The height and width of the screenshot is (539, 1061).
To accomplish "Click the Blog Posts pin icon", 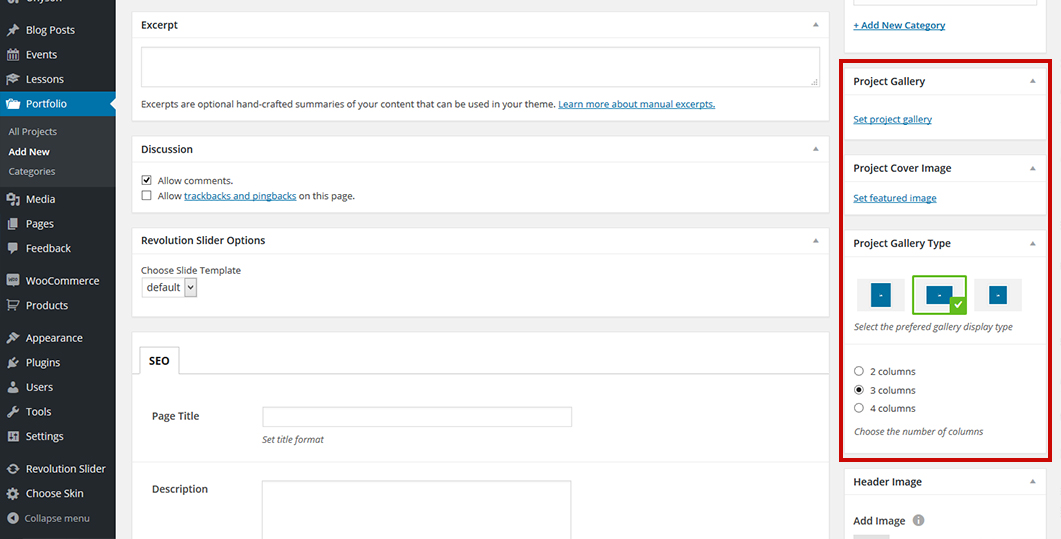I will point(13,30).
